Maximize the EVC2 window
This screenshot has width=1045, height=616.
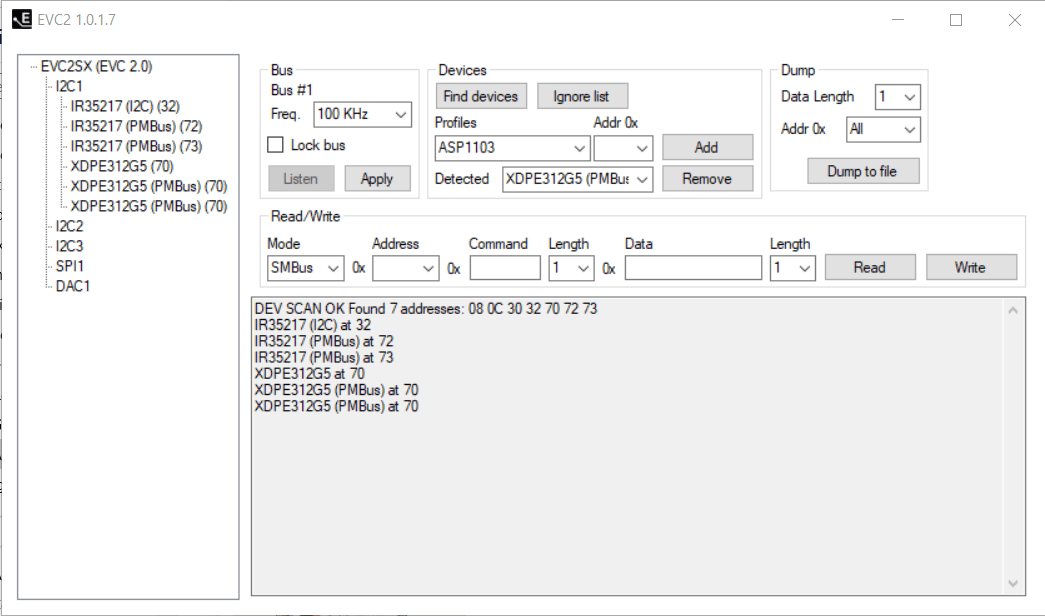click(x=956, y=20)
